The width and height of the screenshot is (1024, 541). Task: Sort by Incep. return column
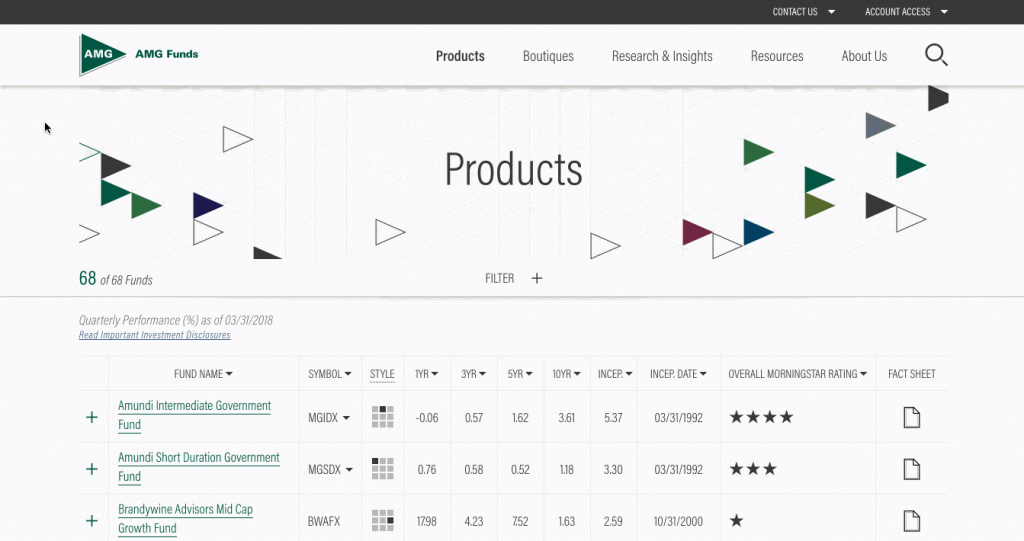pyautogui.click(x=615, y=374)
